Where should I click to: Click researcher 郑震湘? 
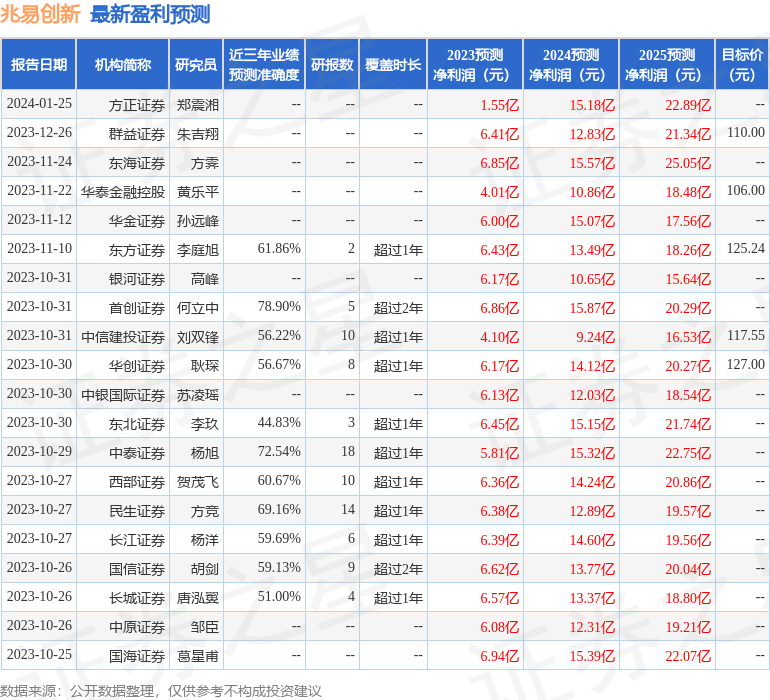(x=197, y=105)
